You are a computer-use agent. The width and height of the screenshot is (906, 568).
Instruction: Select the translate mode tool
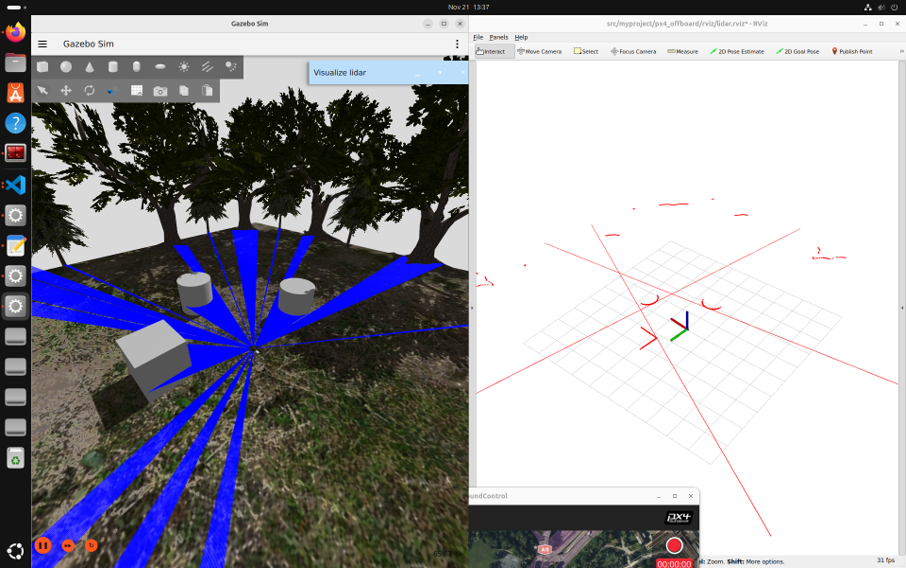point(66,90)
